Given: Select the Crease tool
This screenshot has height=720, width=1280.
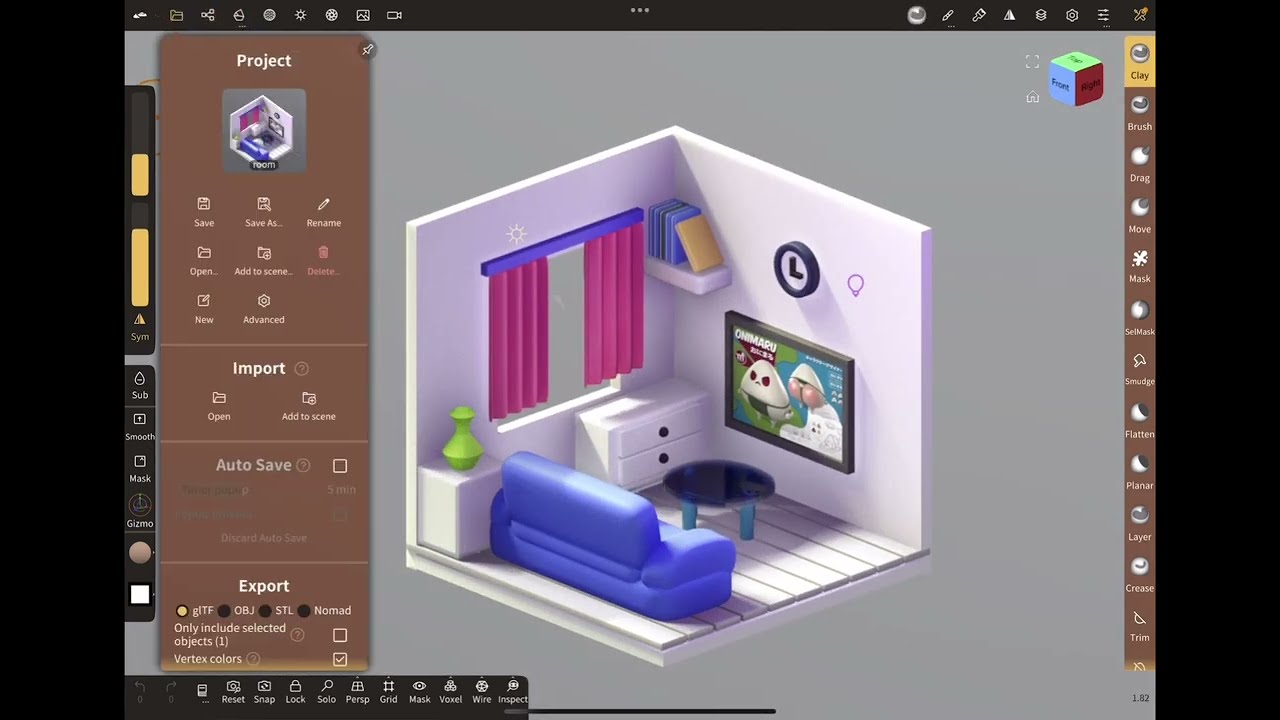Looking at the screenshot, I should [x=1140, y=573].
